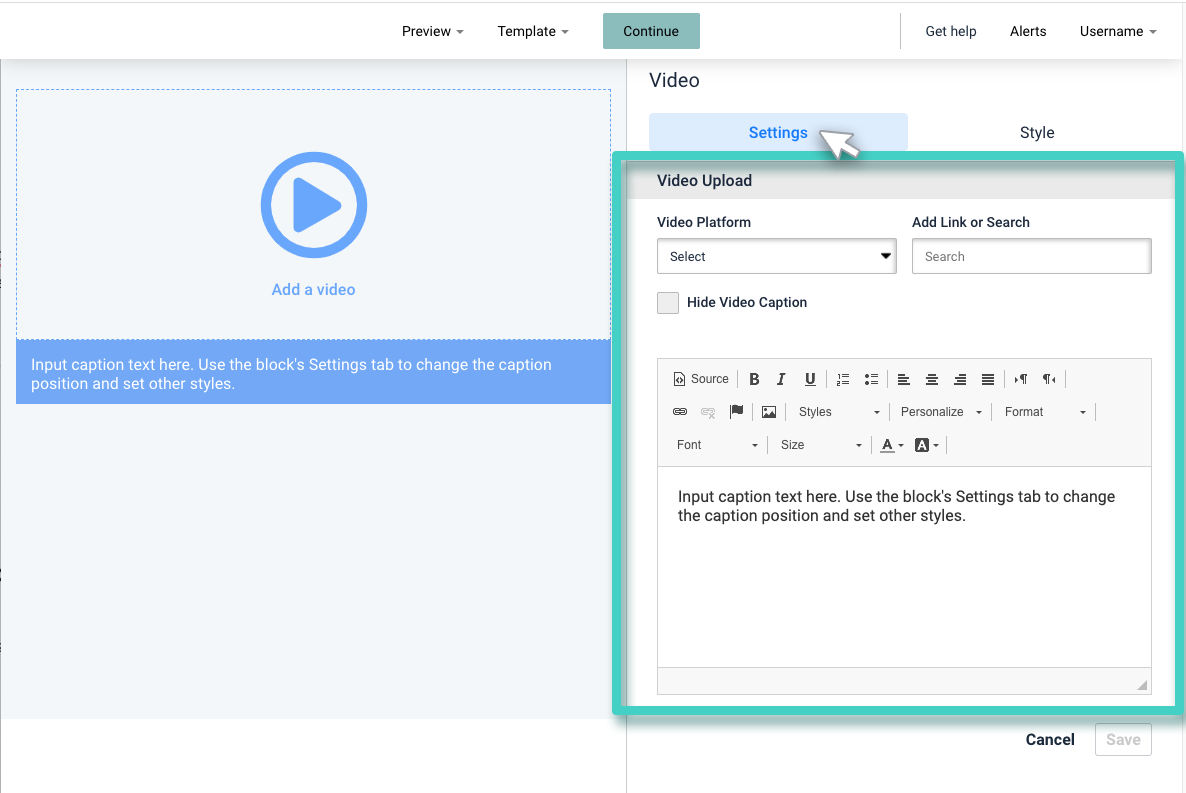Toggle bold formatting in caption editor
The width and height of the screenshot is (1186, 793).
point(754,379)
